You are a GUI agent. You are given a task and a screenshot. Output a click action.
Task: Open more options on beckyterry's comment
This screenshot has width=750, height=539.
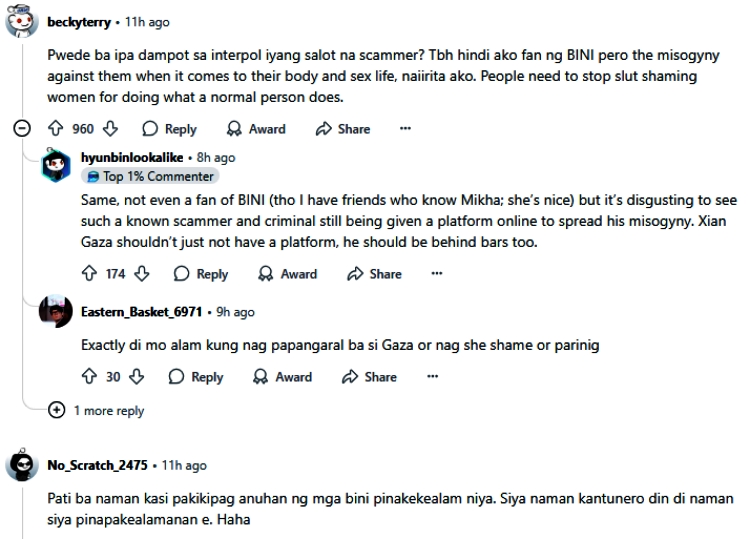click(405, 129)
